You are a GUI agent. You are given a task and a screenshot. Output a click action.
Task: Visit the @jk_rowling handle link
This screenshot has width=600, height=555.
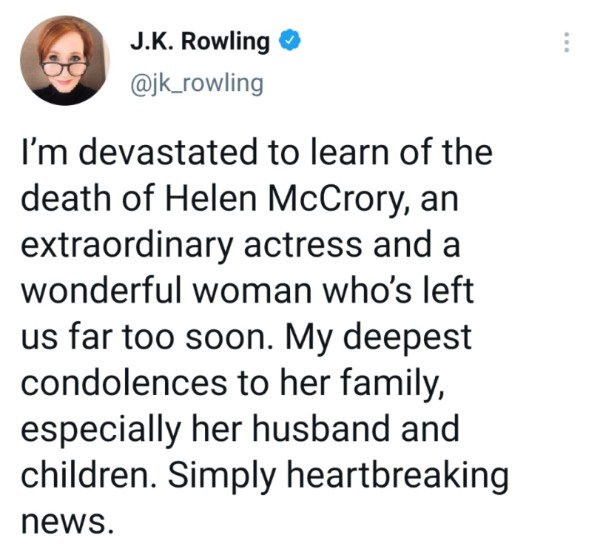(197, 84)
